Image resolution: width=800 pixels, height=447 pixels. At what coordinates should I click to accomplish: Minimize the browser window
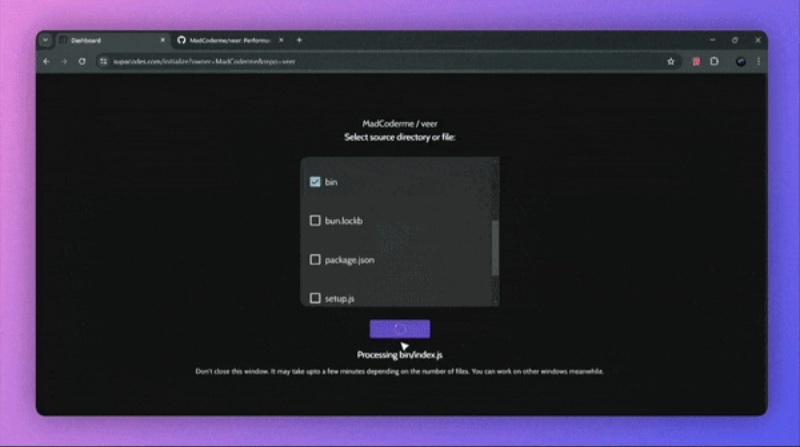click(x=713, y=40)
